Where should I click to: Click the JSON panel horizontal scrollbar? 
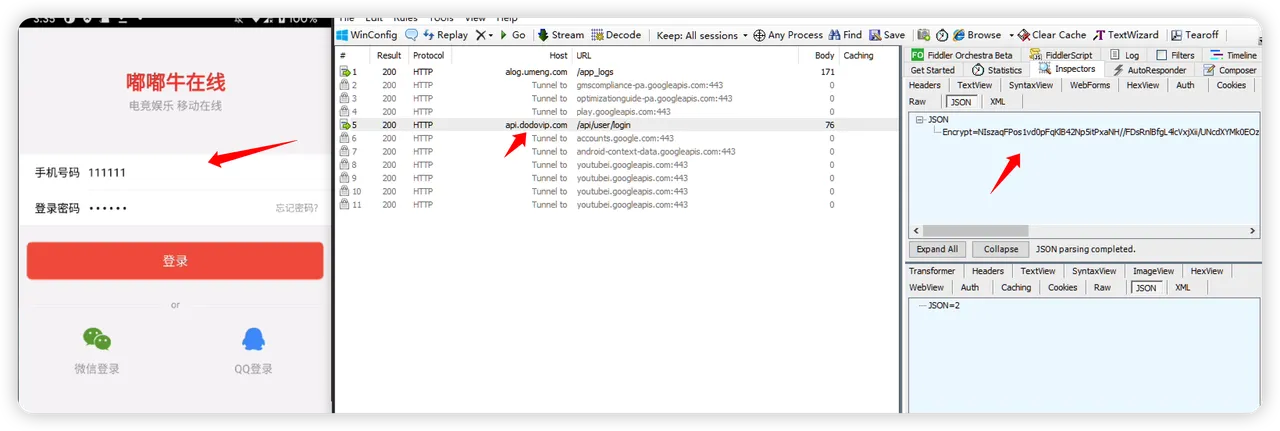1000,231
